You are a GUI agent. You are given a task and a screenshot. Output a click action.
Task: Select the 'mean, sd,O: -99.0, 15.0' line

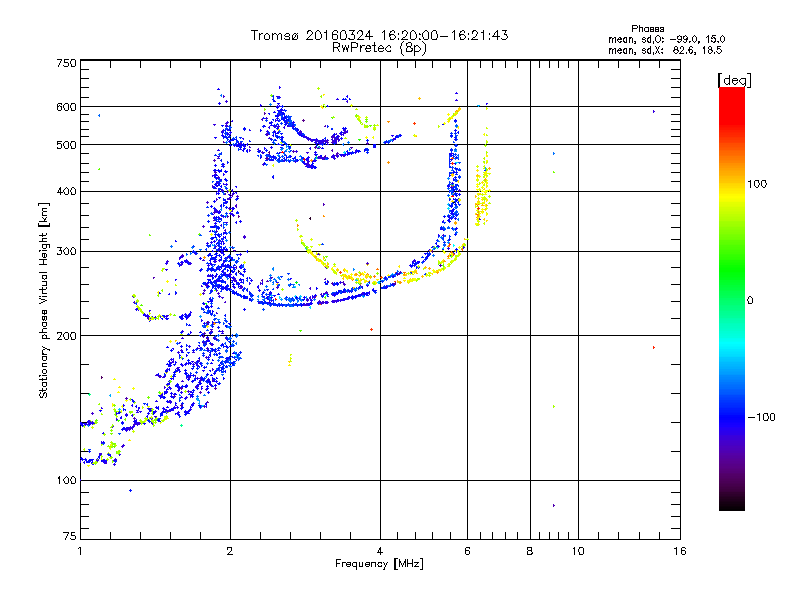point(666,39)
